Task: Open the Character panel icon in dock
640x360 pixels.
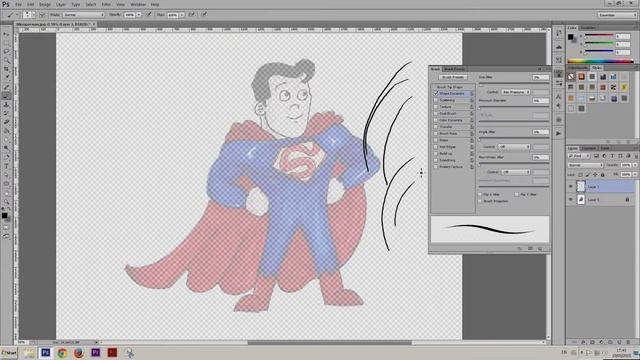Action: (558, 97)
